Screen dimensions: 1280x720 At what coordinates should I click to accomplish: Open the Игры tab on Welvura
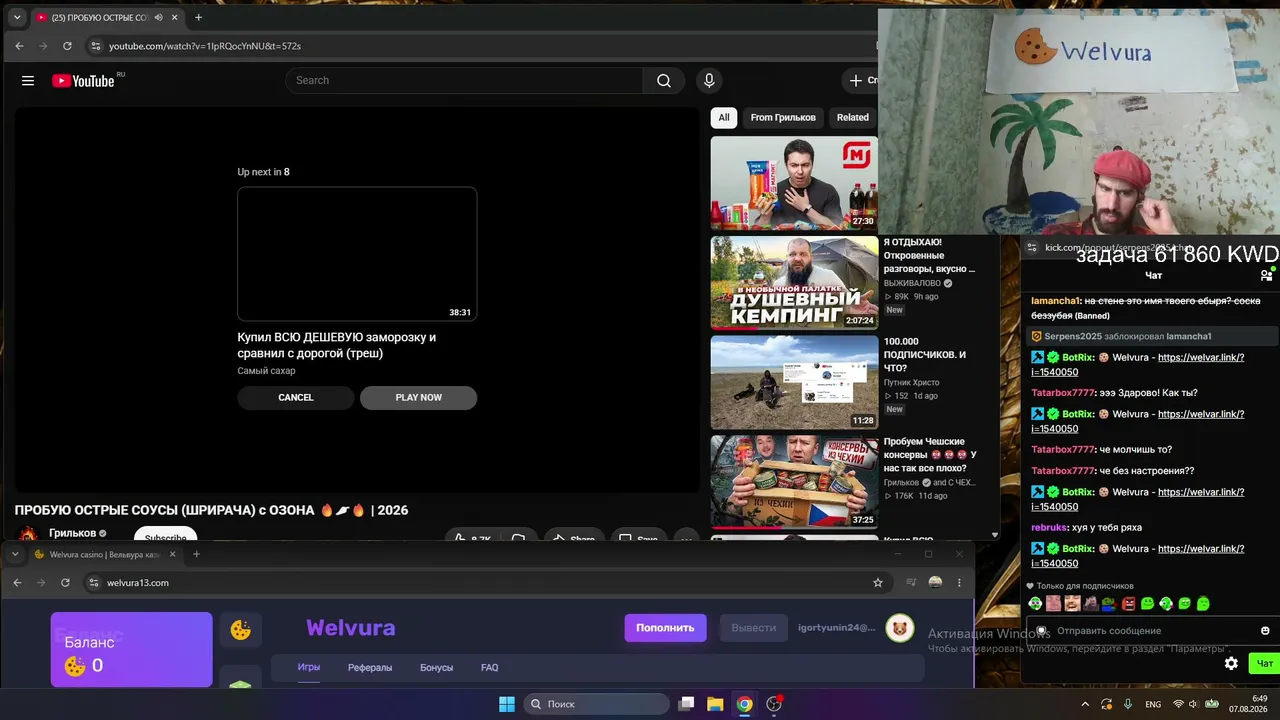click(x=308, y=667)
